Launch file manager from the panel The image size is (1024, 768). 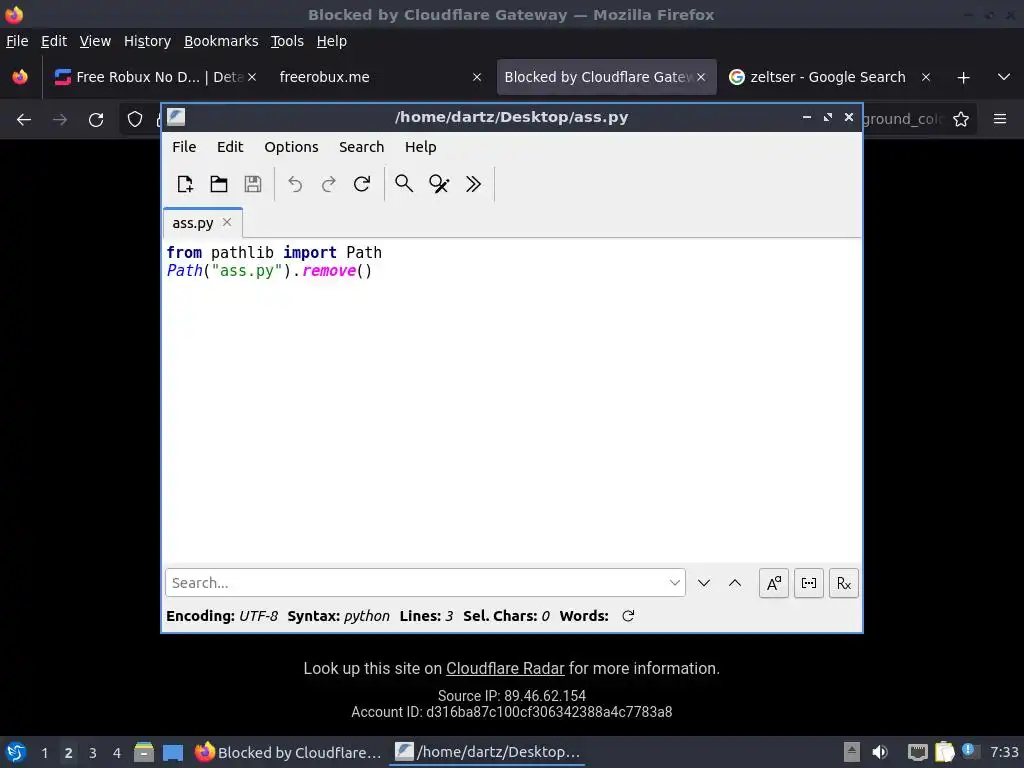pyautogui.click(x=144, y=752)
